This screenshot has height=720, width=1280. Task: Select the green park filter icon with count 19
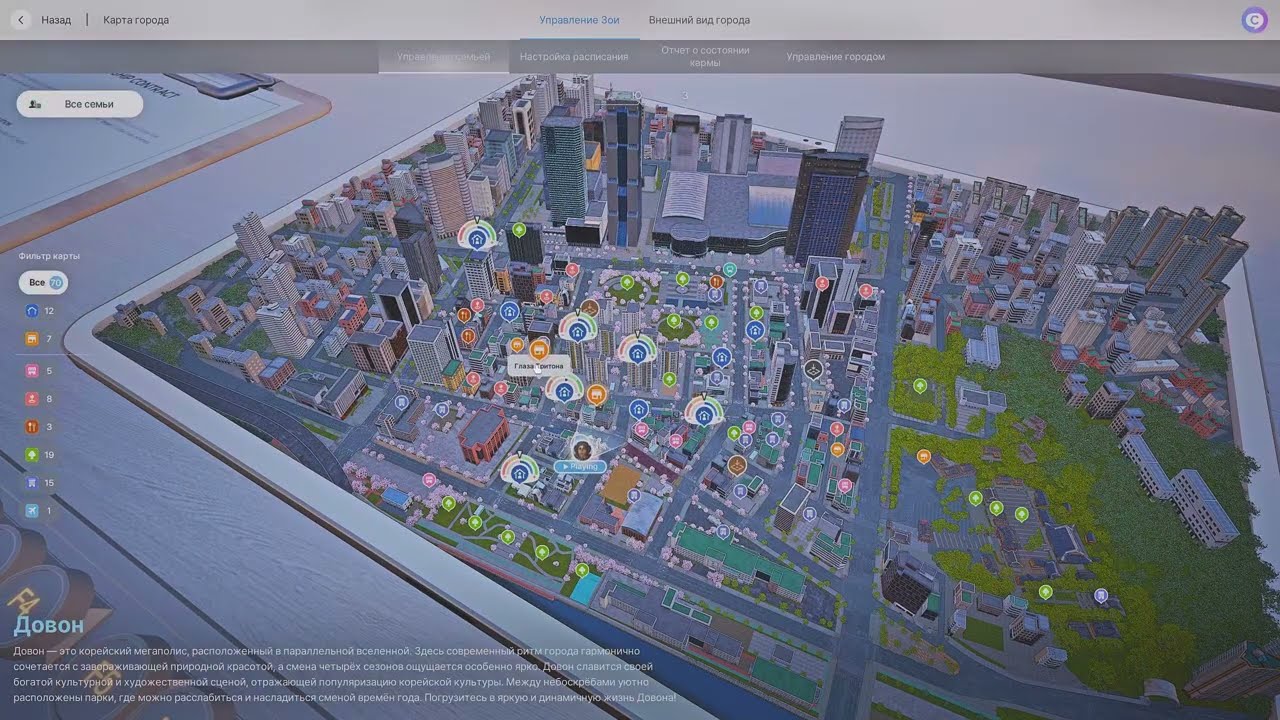tap(32, 455)
